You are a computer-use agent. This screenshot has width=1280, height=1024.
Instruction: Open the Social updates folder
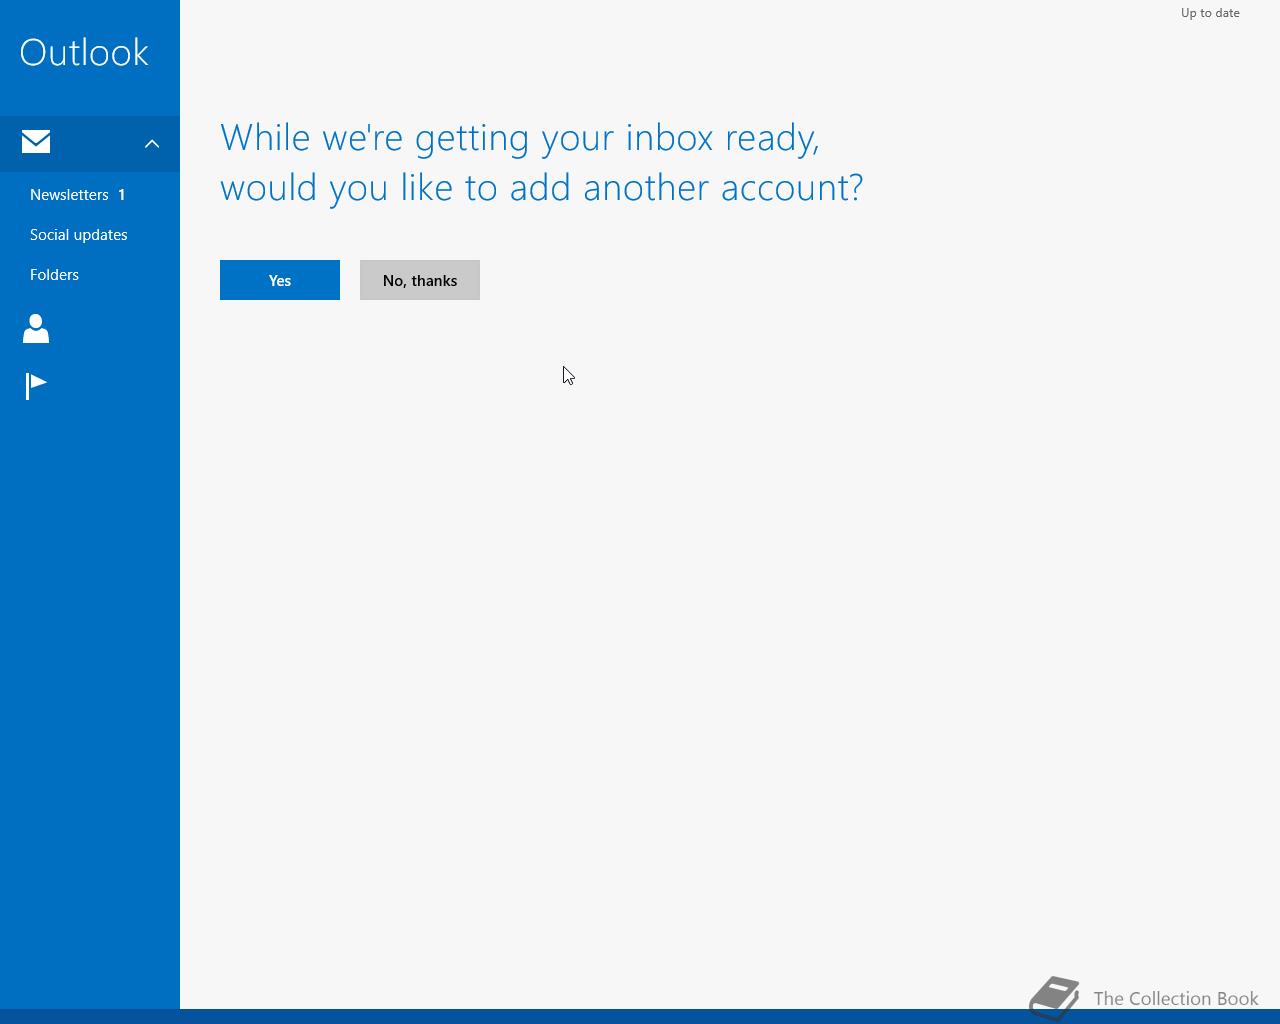79,235
